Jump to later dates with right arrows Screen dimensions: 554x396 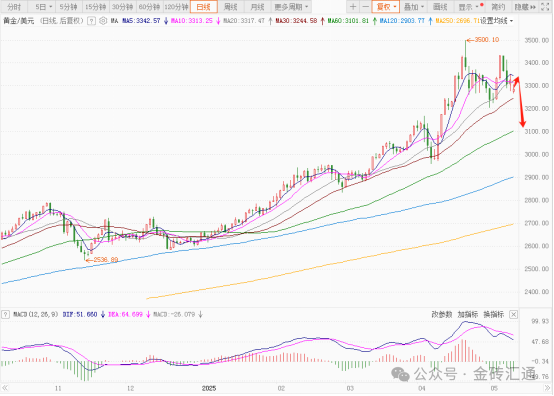coord(547,388)
